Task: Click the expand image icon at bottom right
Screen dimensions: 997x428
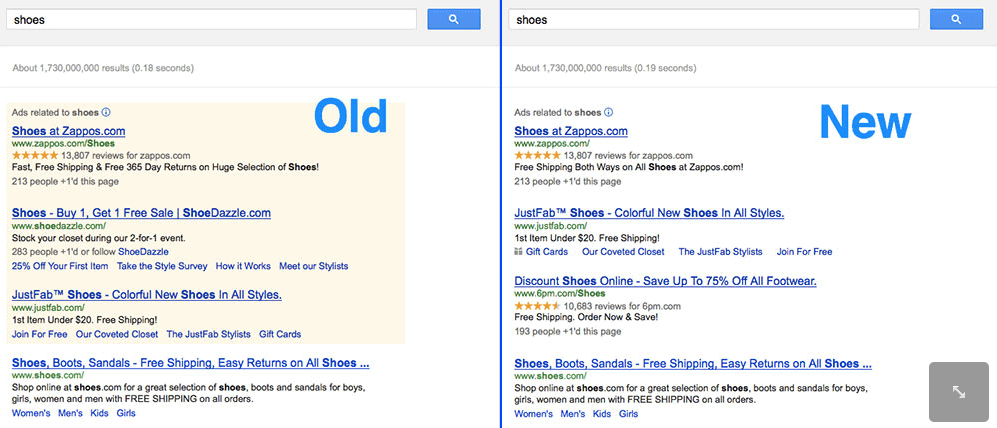Action: [x=959, y=392]
